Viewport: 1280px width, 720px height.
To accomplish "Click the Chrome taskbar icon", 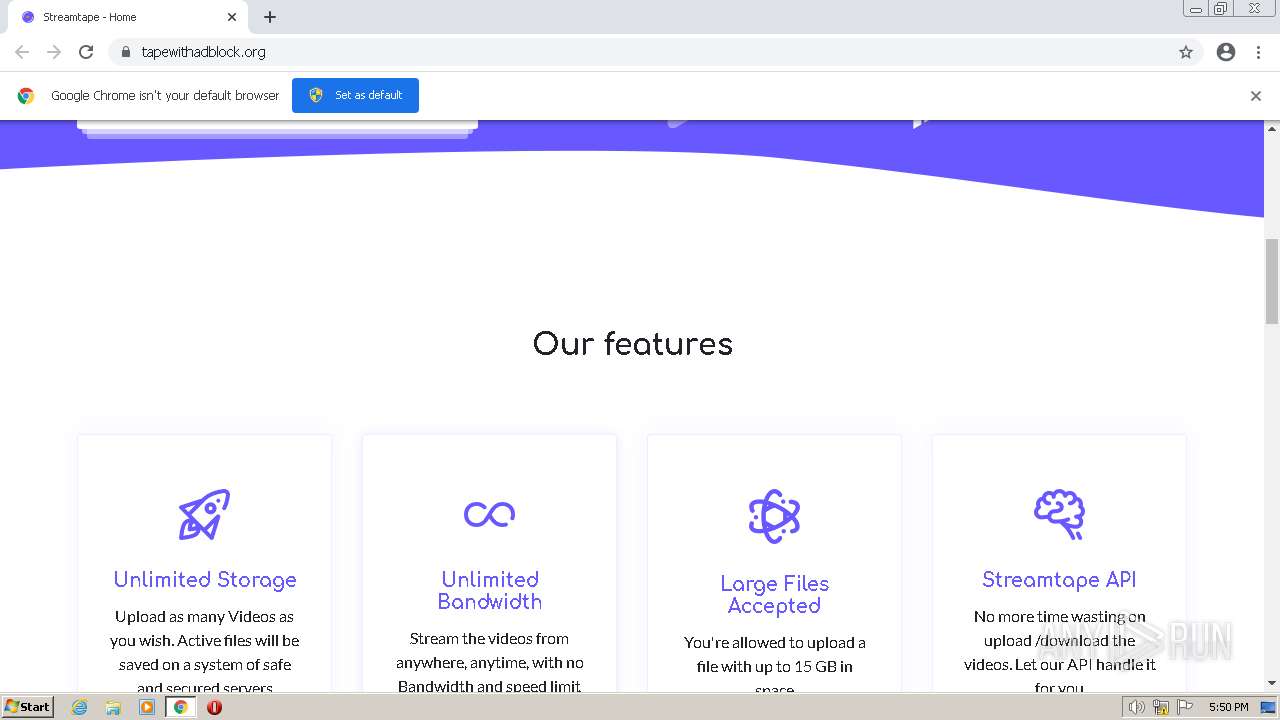I will (x=180, y=707).
